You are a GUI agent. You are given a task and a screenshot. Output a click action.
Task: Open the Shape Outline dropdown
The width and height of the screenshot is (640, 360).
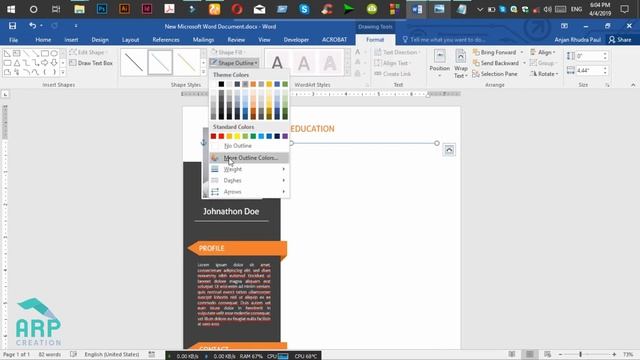click(234, 63)
